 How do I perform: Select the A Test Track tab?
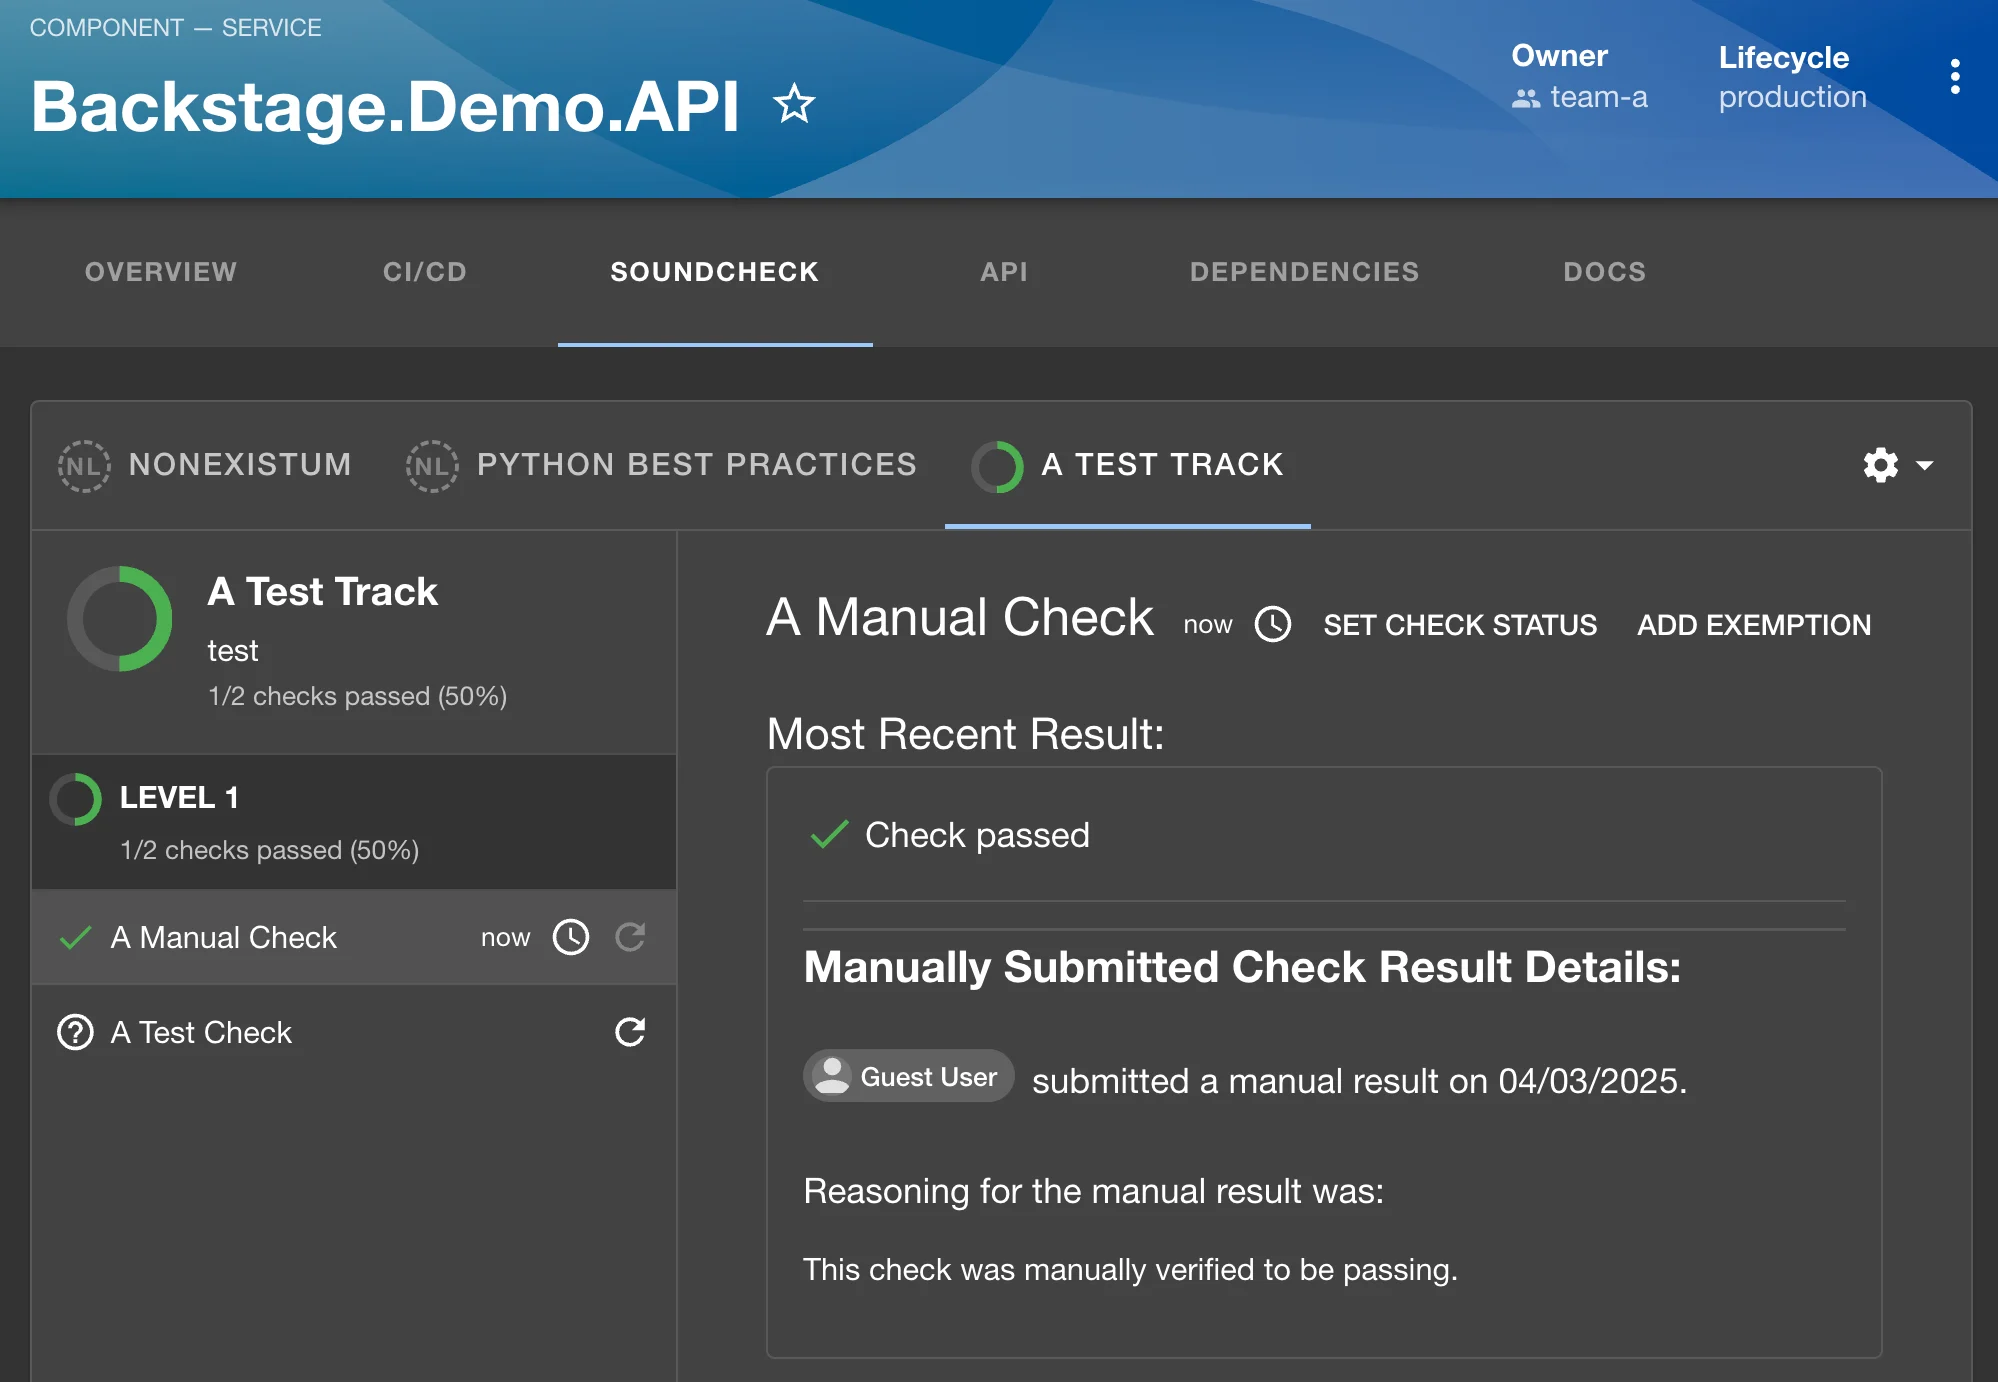click(x=1128, y=466)
